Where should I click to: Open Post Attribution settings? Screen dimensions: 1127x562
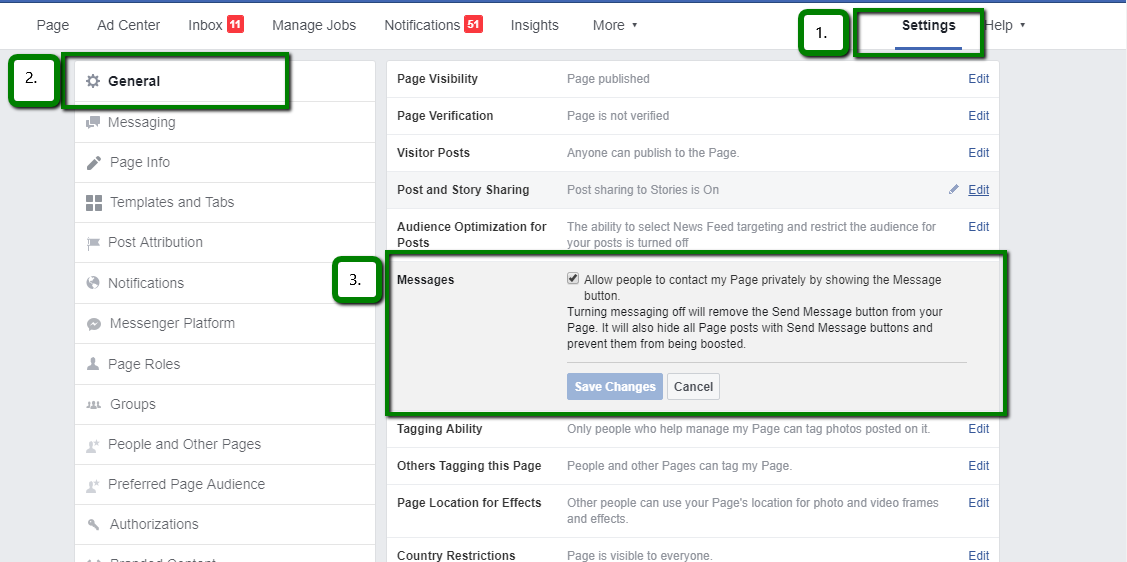coord(225,243)
